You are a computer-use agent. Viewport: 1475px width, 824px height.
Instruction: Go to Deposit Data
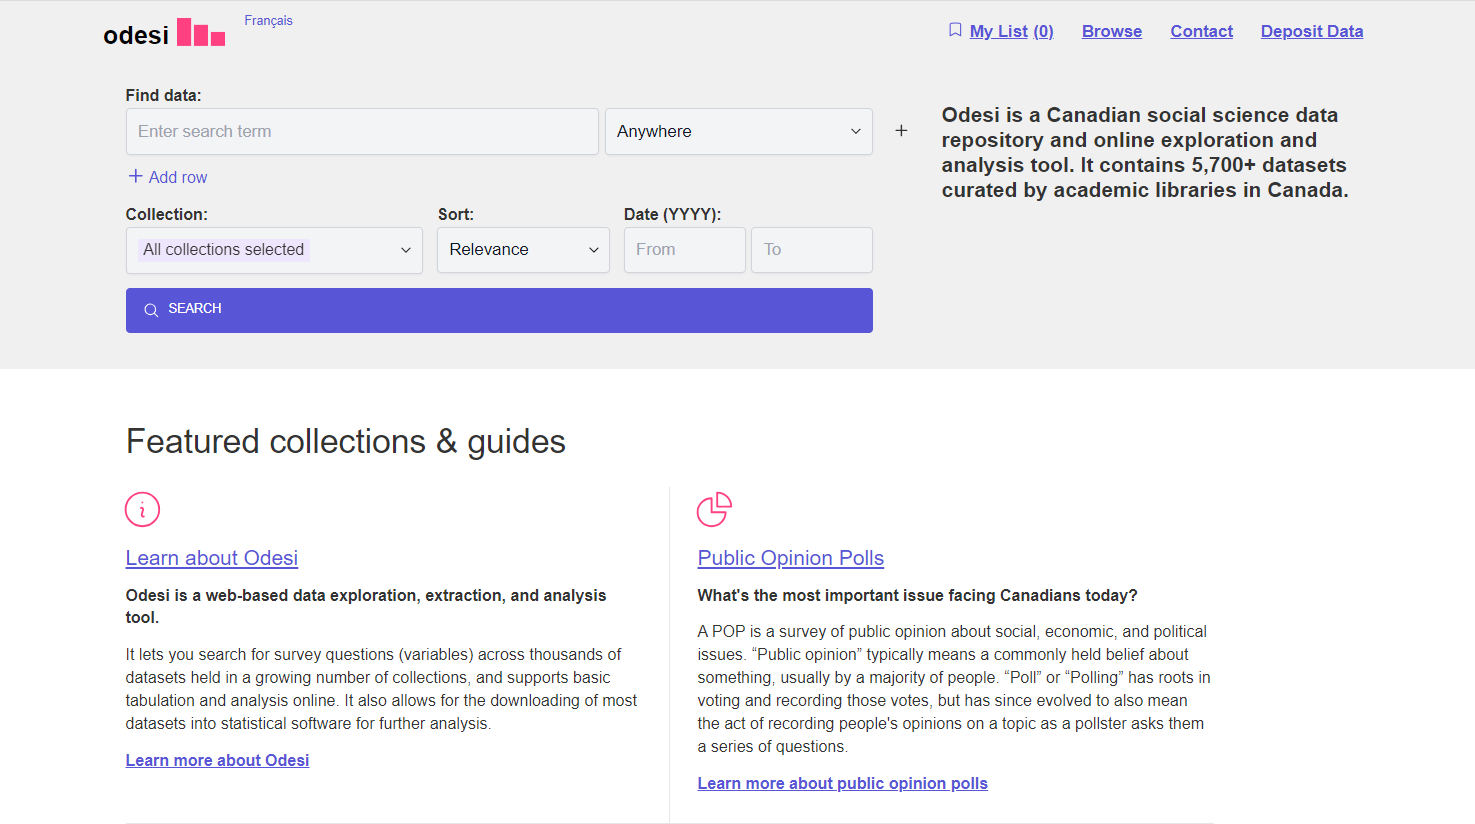1312,31
